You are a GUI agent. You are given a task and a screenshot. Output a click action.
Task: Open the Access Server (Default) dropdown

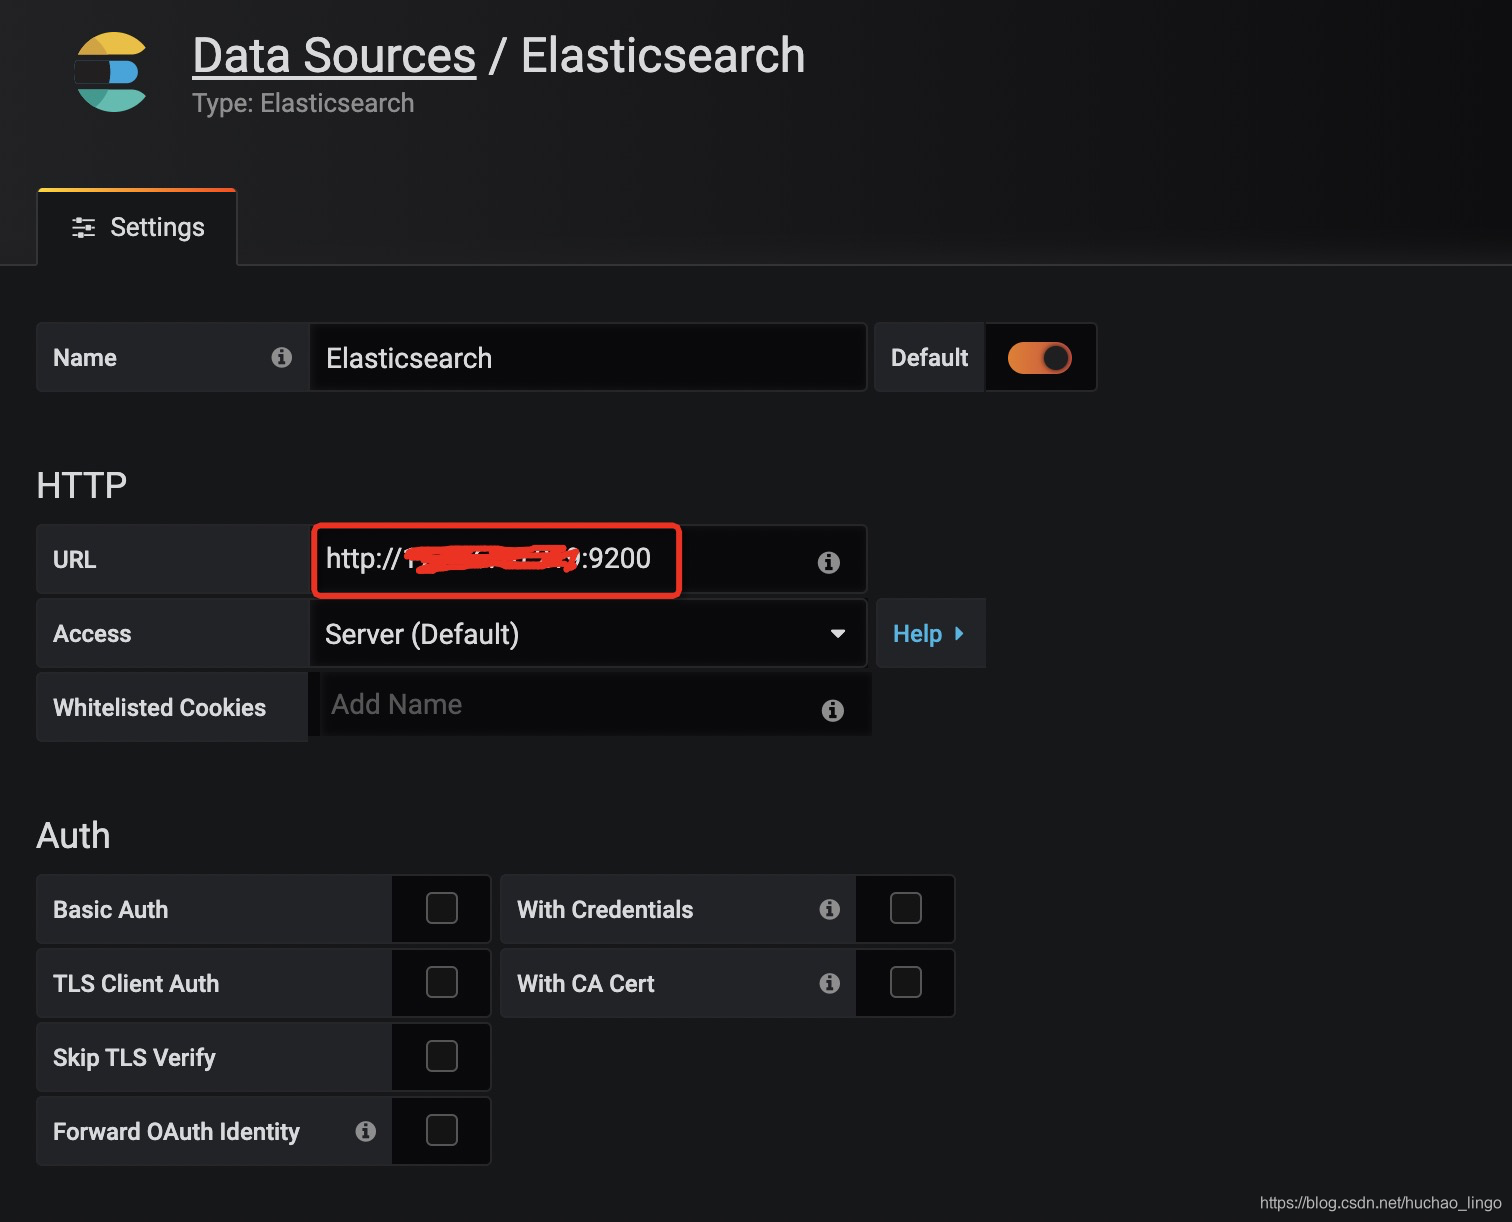click(x=588, y=633)
